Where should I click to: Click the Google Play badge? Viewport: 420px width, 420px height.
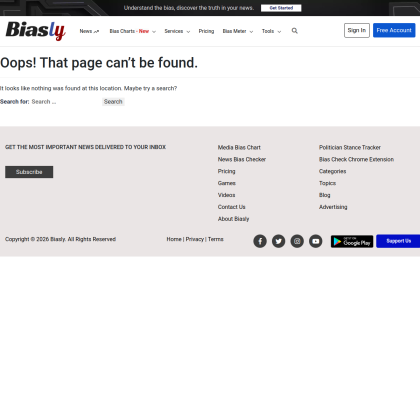pyautogui.click(x=352, y=241)
